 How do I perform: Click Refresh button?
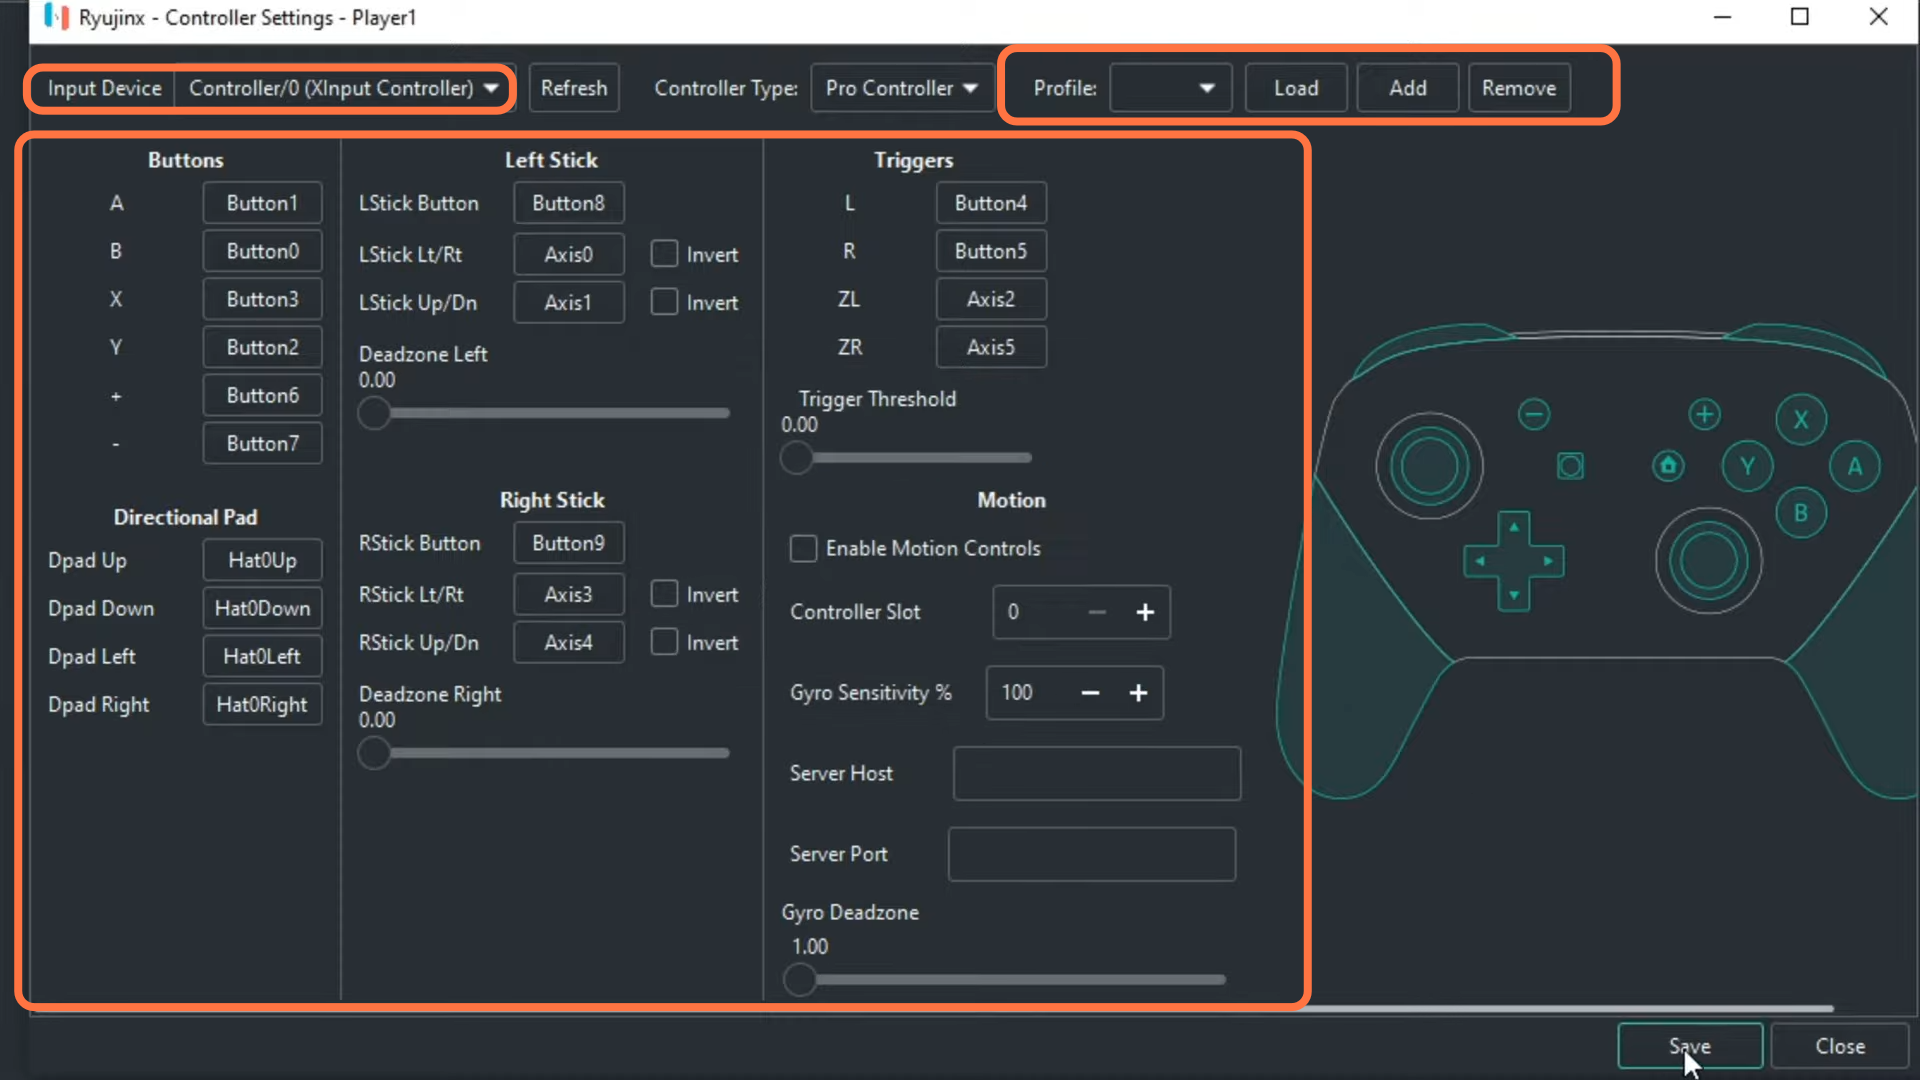pos(574,88)
